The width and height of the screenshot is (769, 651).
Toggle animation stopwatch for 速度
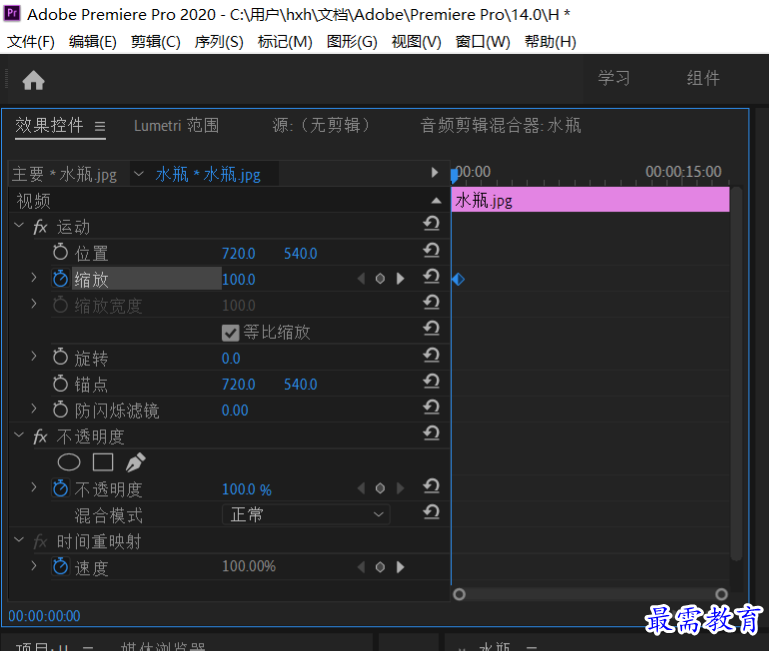(60, 567)
